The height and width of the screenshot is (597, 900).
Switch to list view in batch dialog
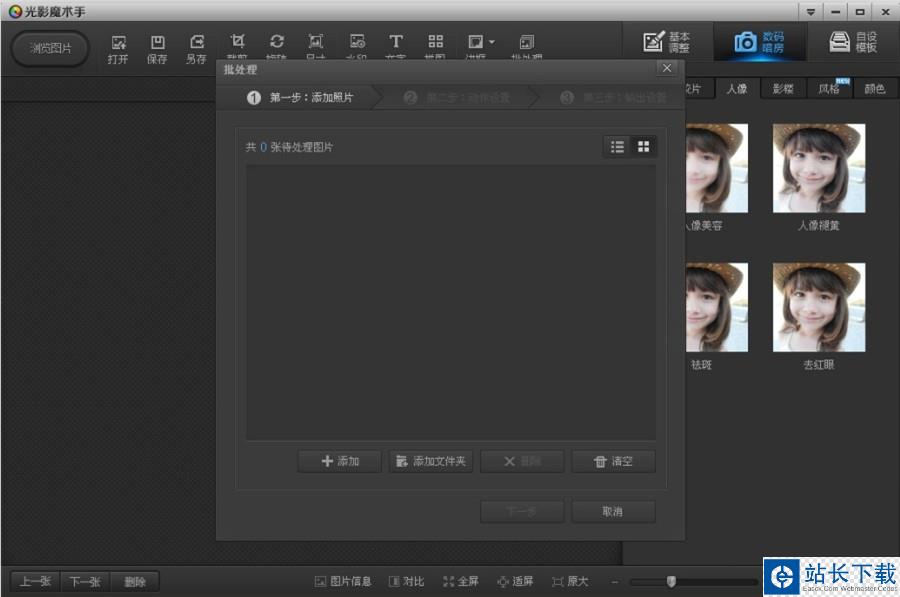tap(617, 147)
